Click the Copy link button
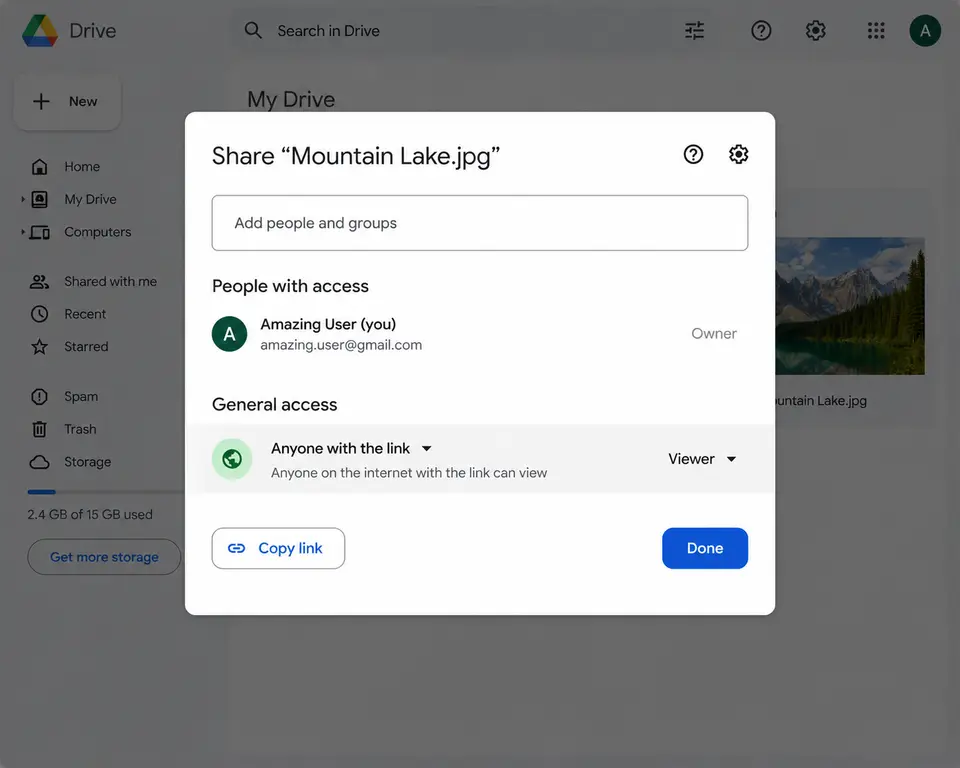Screen dimensions: 960x768 click(x=279, y=548)
